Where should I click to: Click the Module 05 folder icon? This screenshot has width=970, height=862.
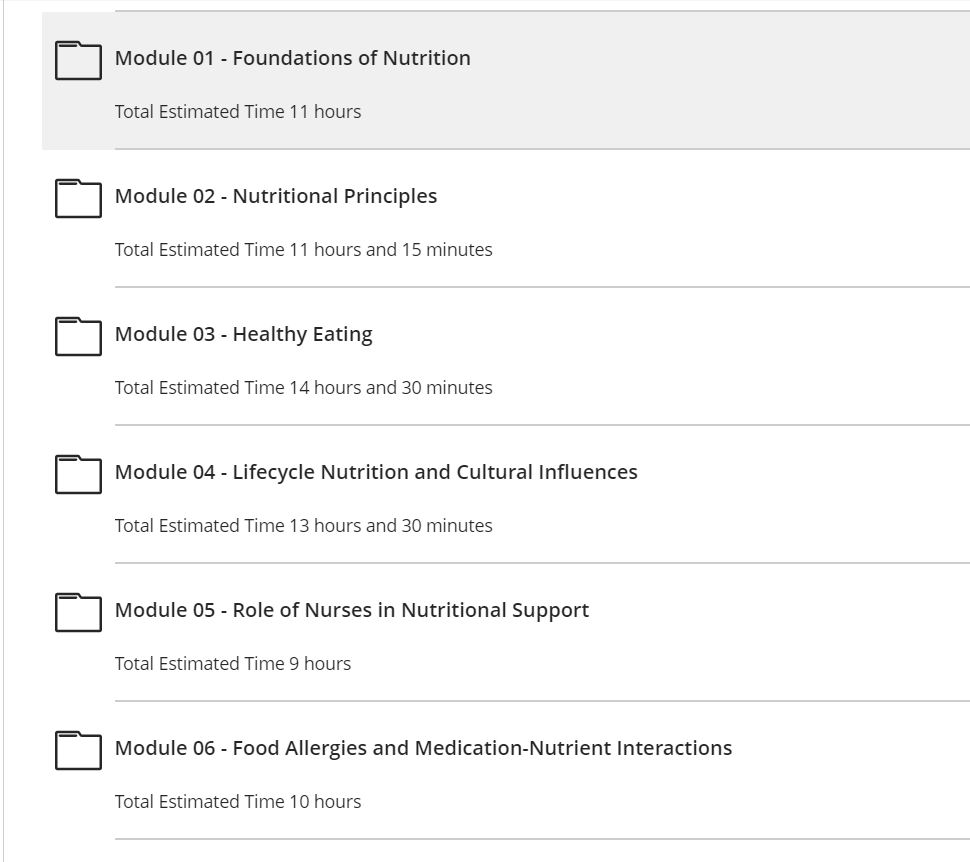point(79,612)
